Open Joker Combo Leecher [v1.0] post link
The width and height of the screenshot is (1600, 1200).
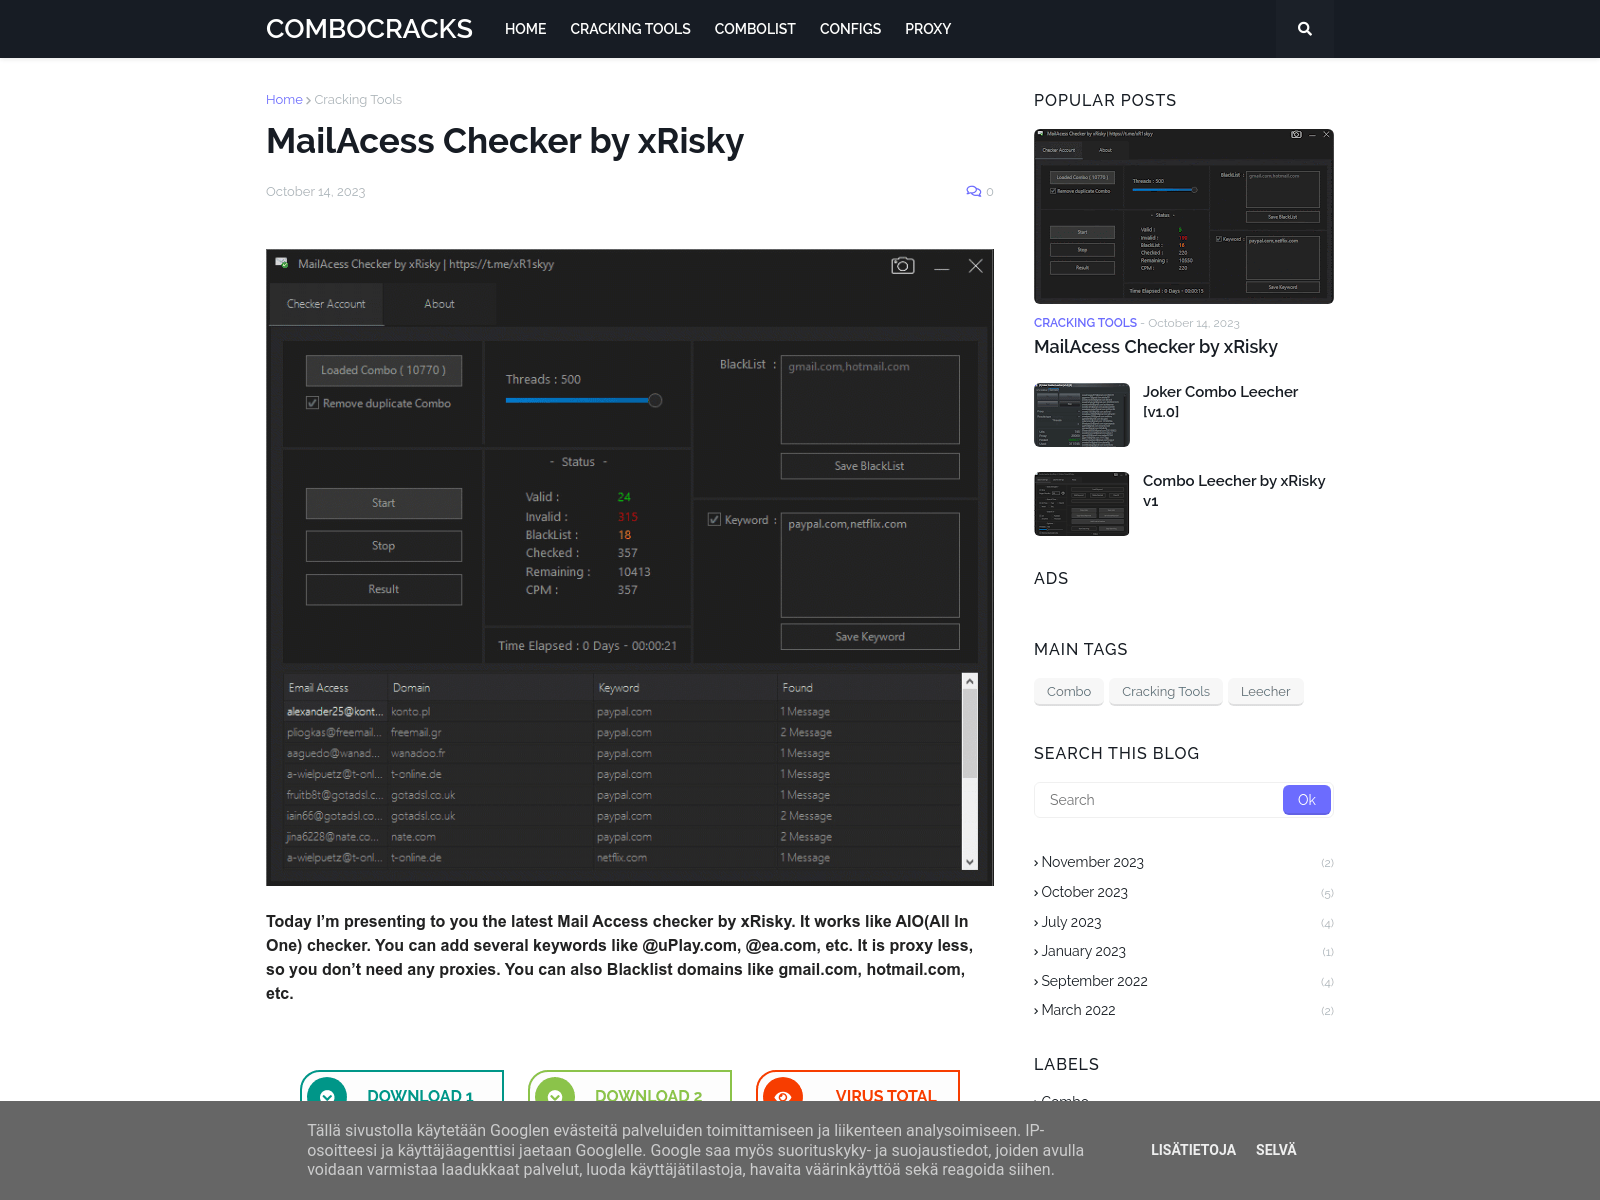click(x=1220, y=401)
